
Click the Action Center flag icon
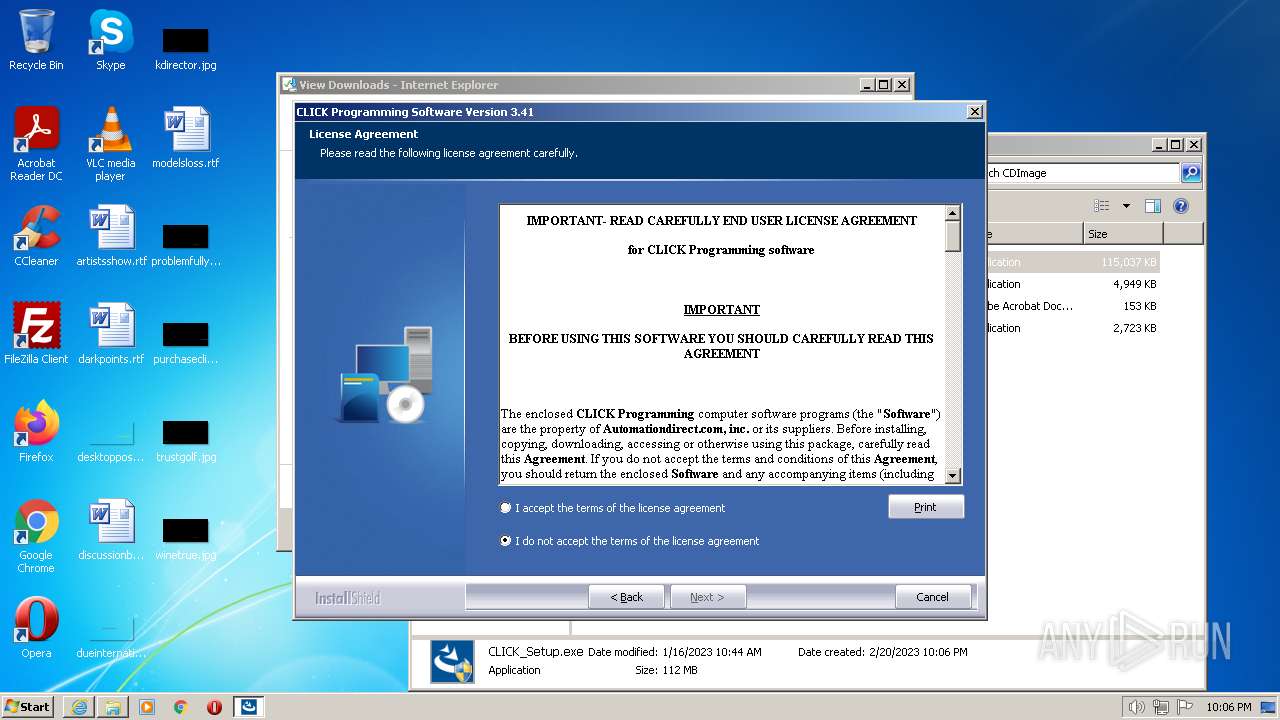coord(1185,706)
